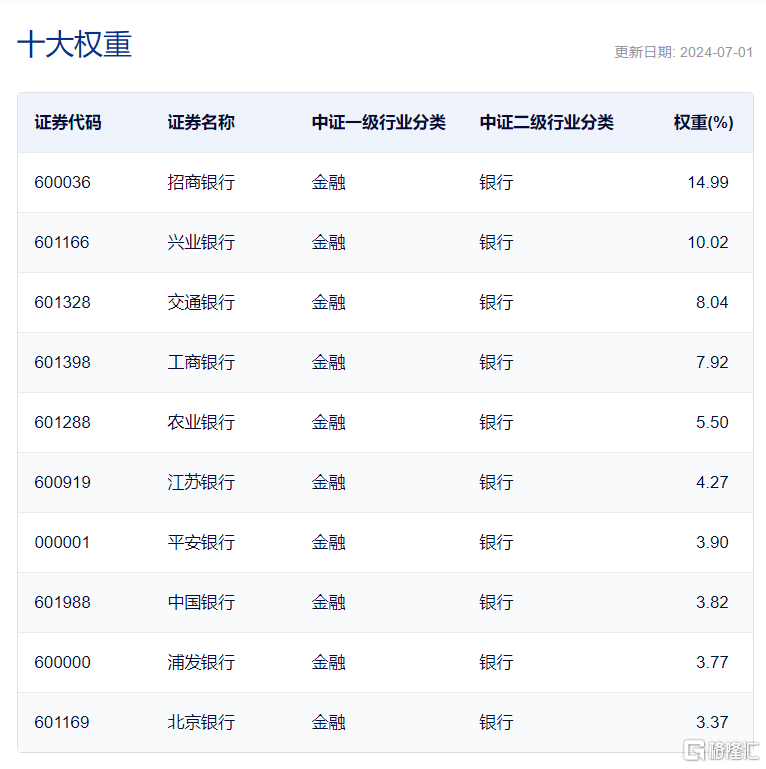Select stock name 浦发银行

click(201, 663)
